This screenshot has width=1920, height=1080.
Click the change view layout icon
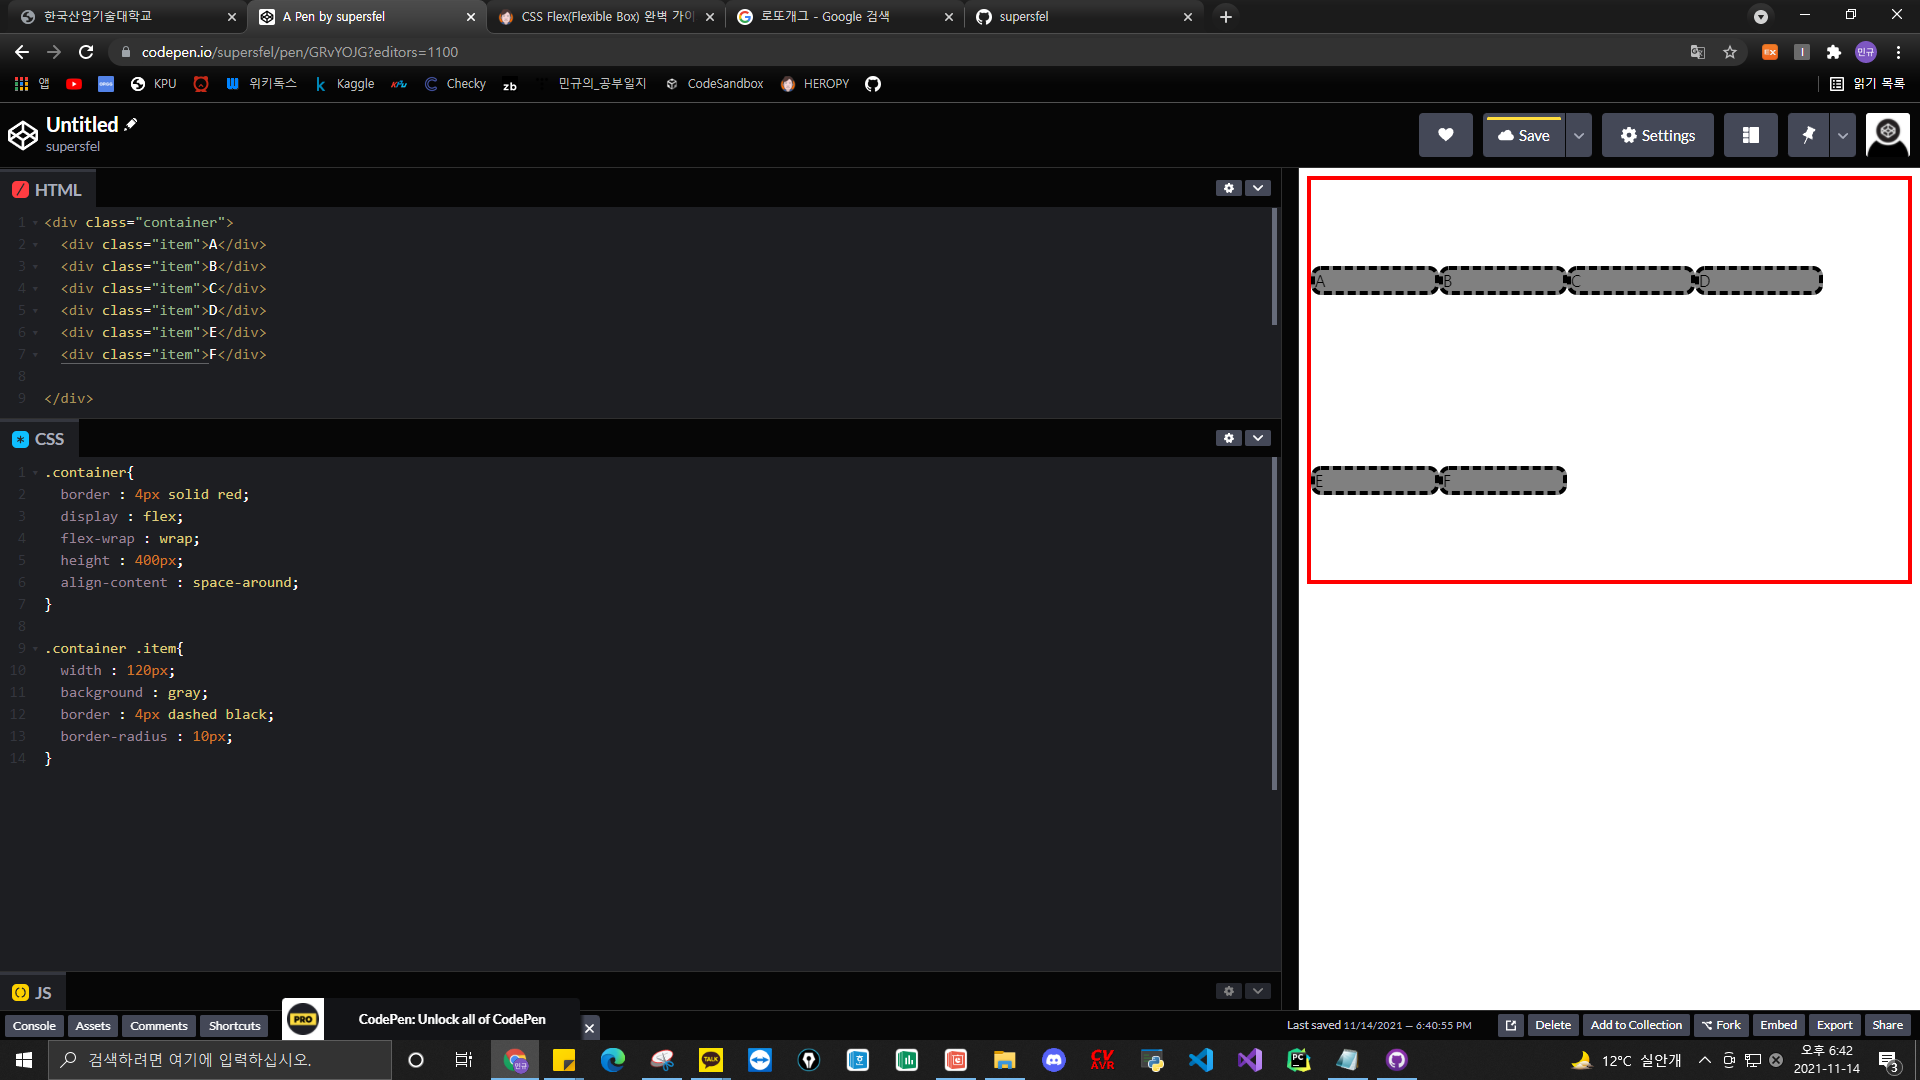(1750, 135)
